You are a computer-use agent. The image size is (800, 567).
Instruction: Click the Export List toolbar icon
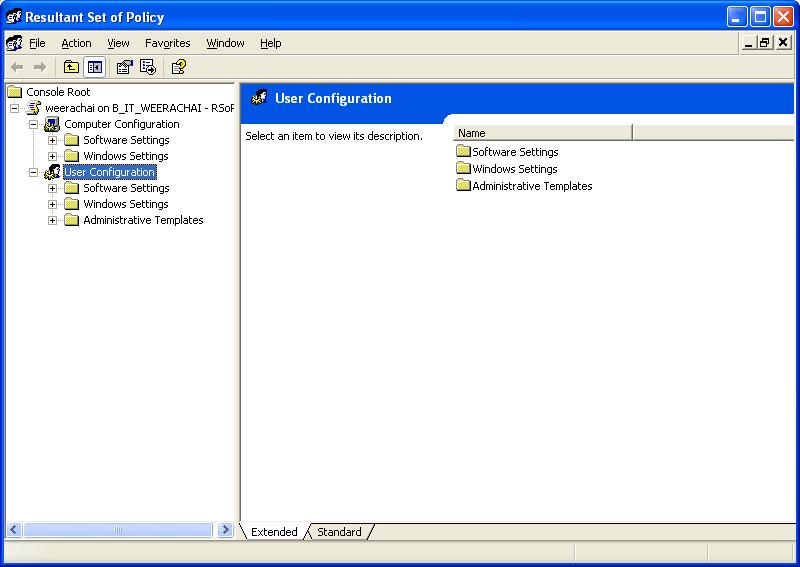[148, 67]
